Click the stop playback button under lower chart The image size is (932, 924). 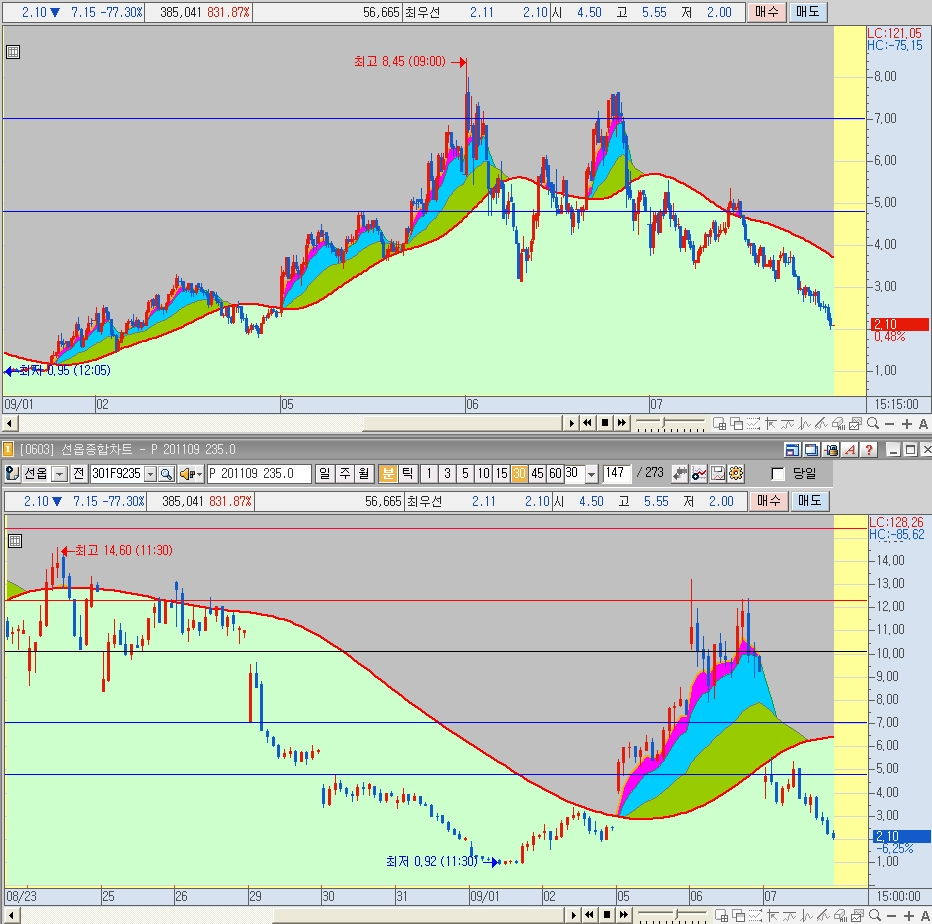pos(605,915)
